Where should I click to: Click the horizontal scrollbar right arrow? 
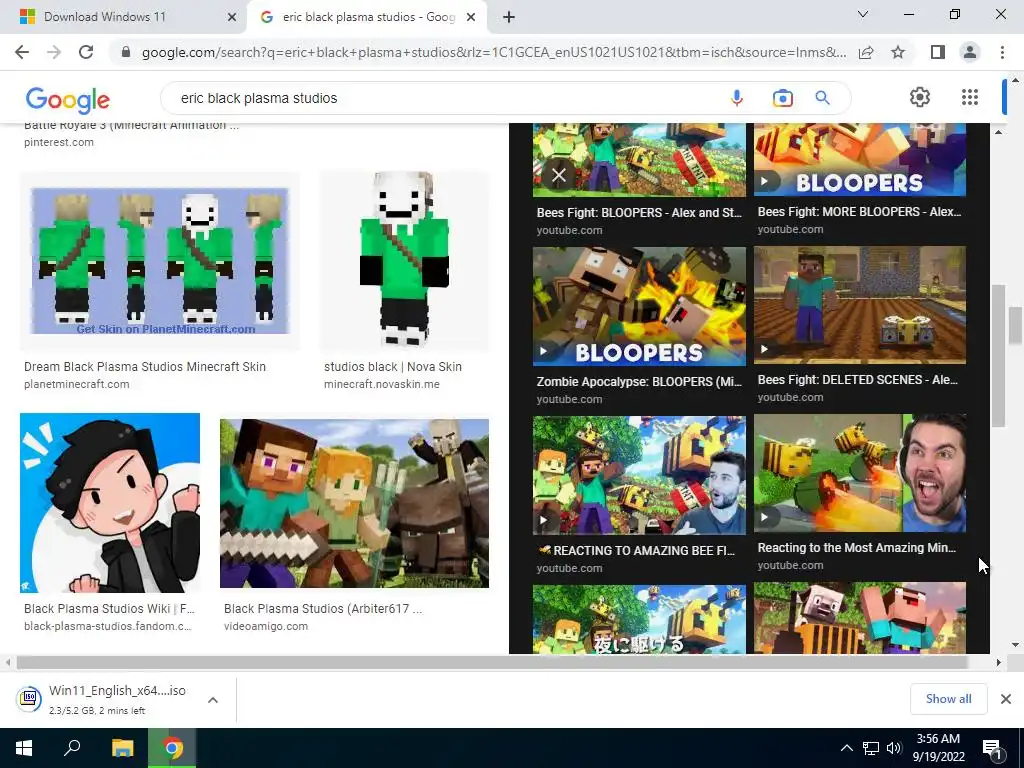coord(998,662)
